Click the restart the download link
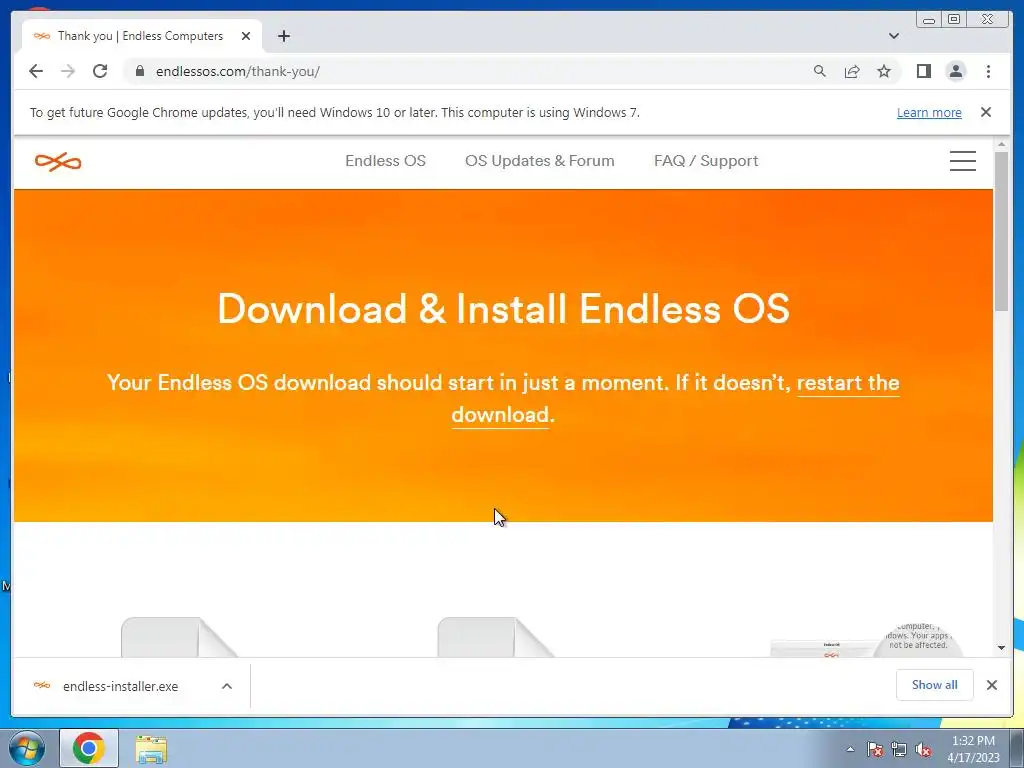Image resolution: width=1024 pixels, height=768 pixels. pyautogui.click(x=675, y=398)
